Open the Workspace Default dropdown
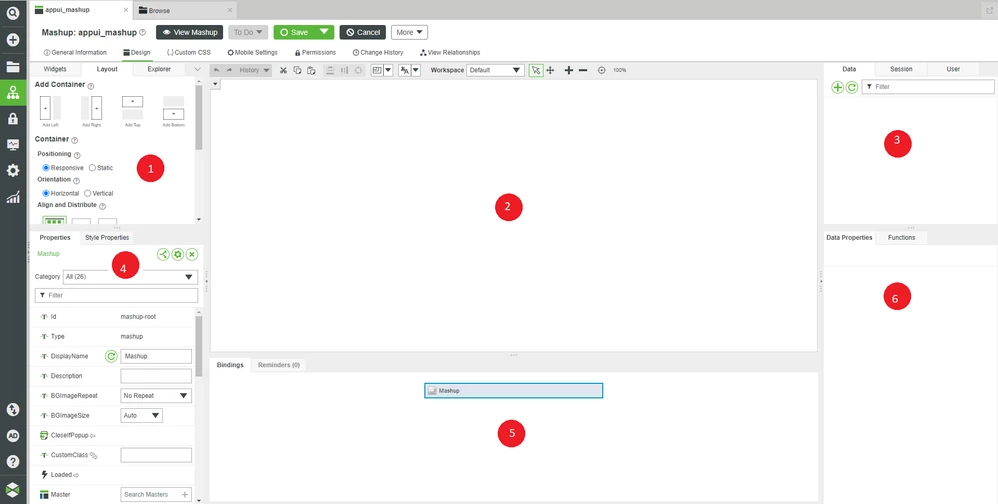Viewport: 998px width, 504px height. (x=495, y=70)
